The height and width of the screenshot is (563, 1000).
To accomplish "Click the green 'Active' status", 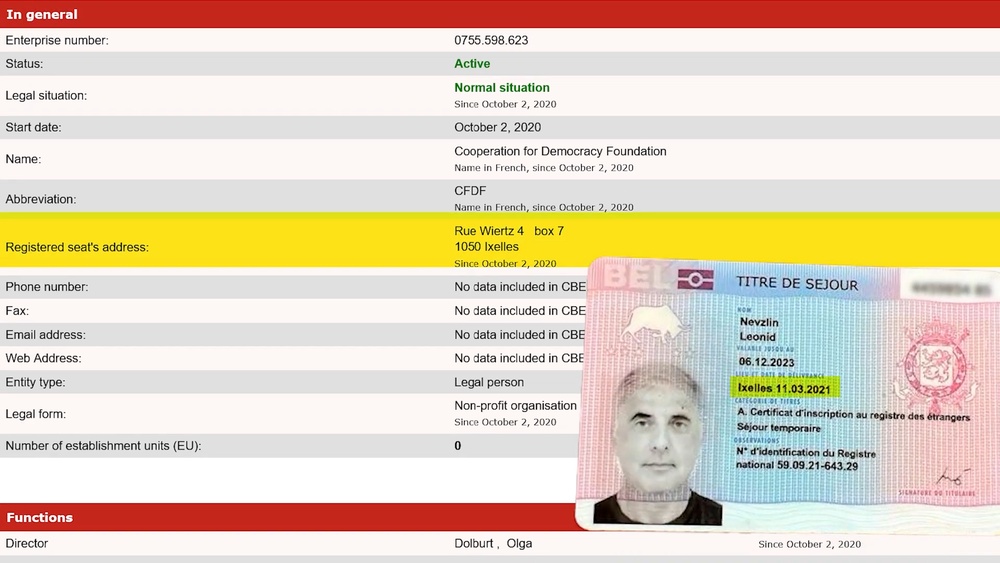I will 472,63.
